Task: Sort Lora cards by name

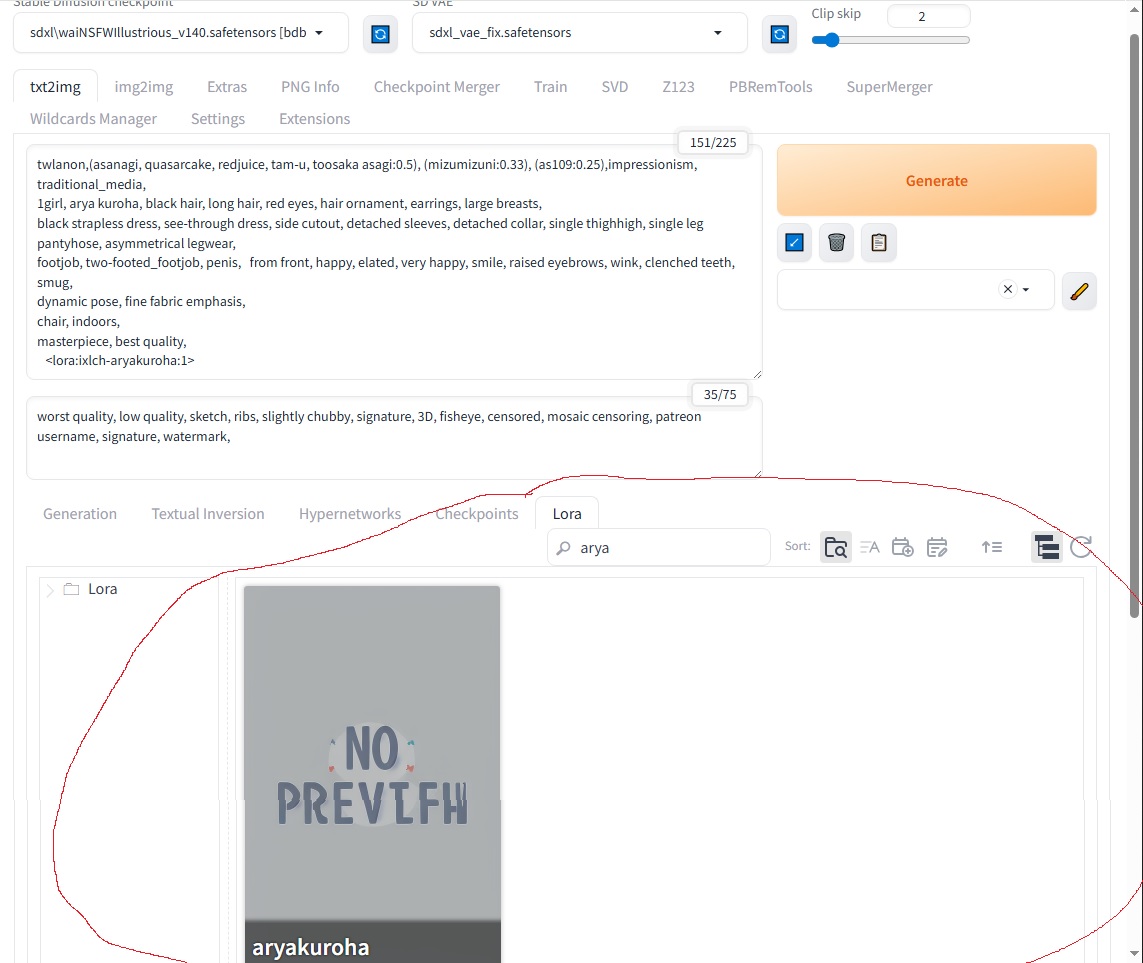Action: coord(869,547)
